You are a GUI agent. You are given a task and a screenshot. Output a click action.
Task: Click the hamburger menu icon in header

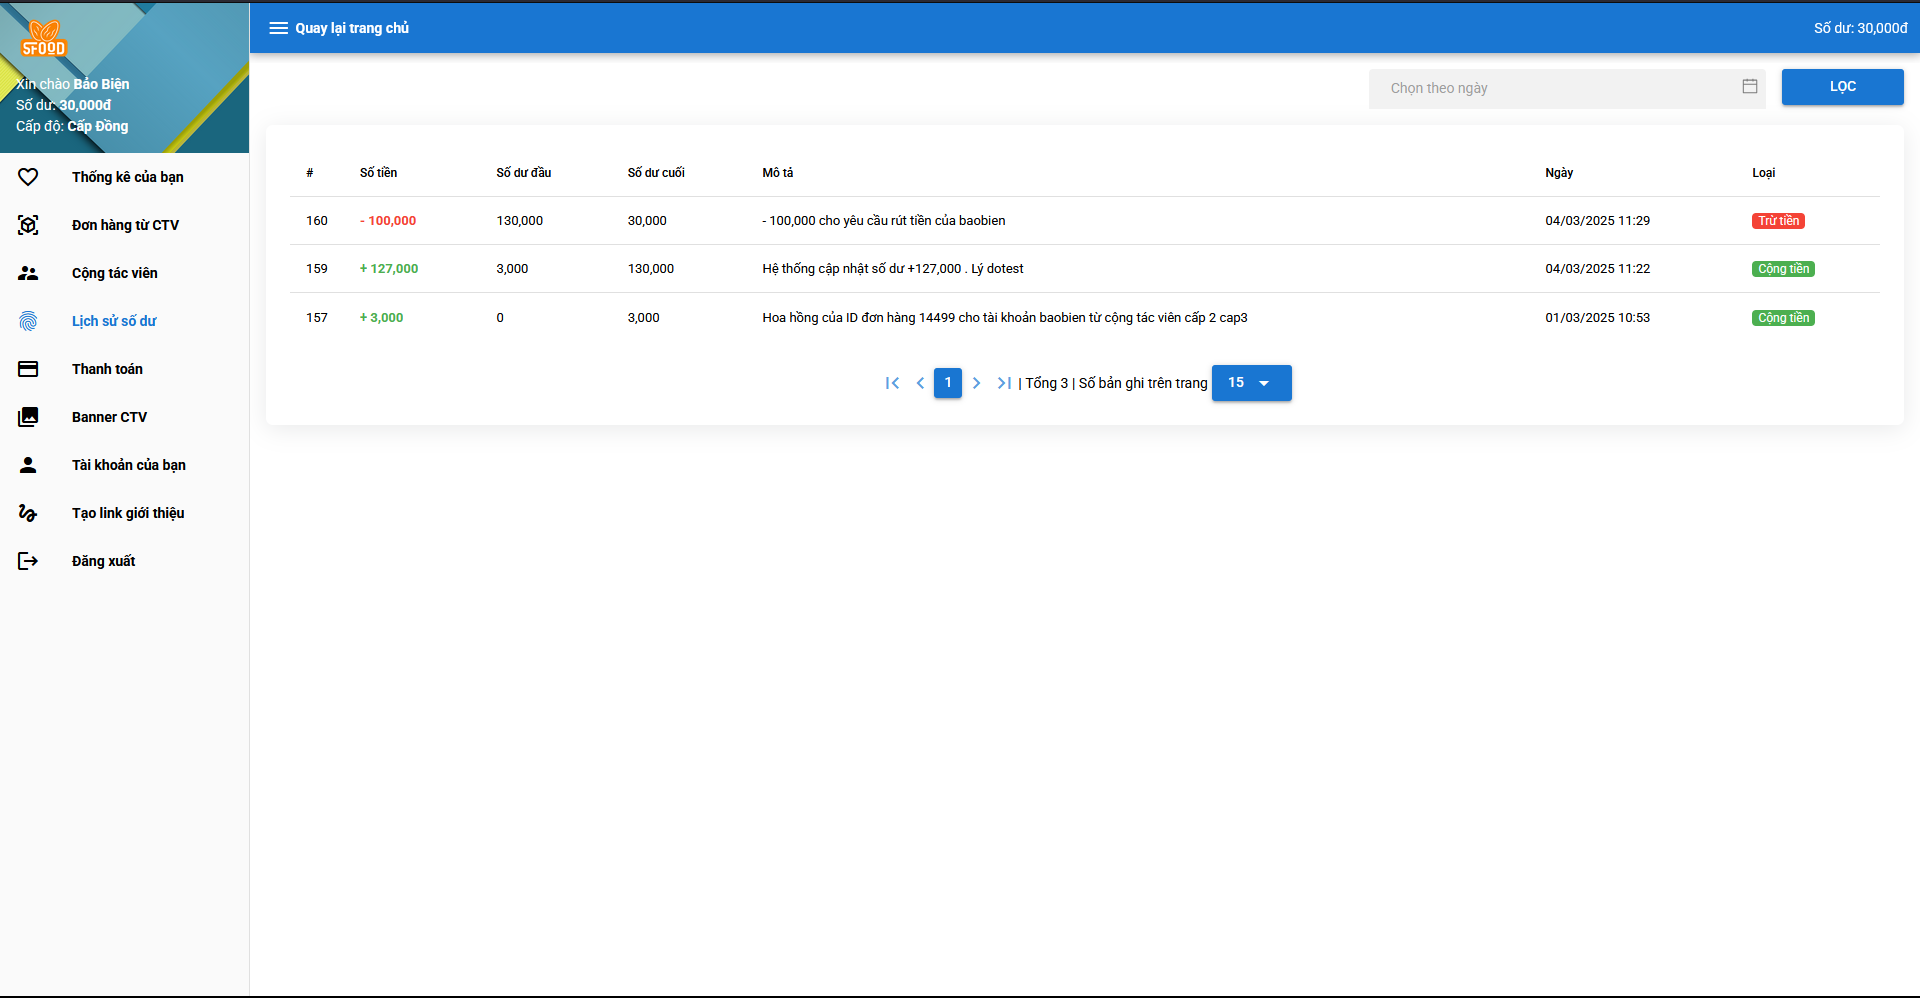pyautogui.click(x=278, y=28)
